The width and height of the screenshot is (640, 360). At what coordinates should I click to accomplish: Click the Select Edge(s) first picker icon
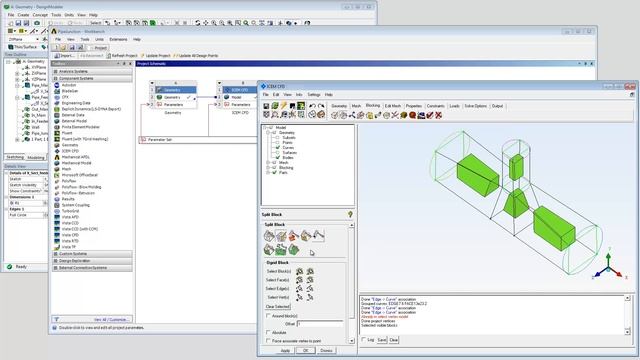[x=300, y=289]
